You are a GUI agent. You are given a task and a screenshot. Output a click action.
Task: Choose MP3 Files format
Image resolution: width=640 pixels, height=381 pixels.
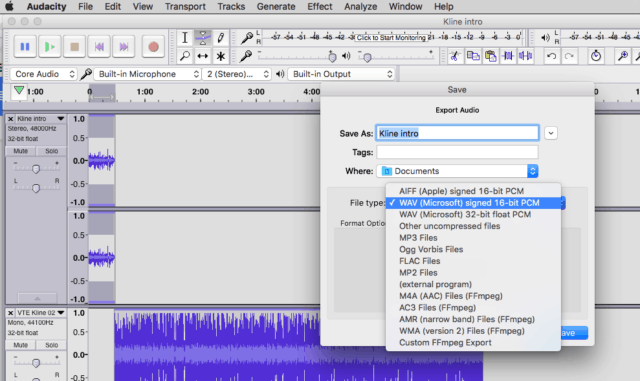pyautogui.click(x=473, y=238)
